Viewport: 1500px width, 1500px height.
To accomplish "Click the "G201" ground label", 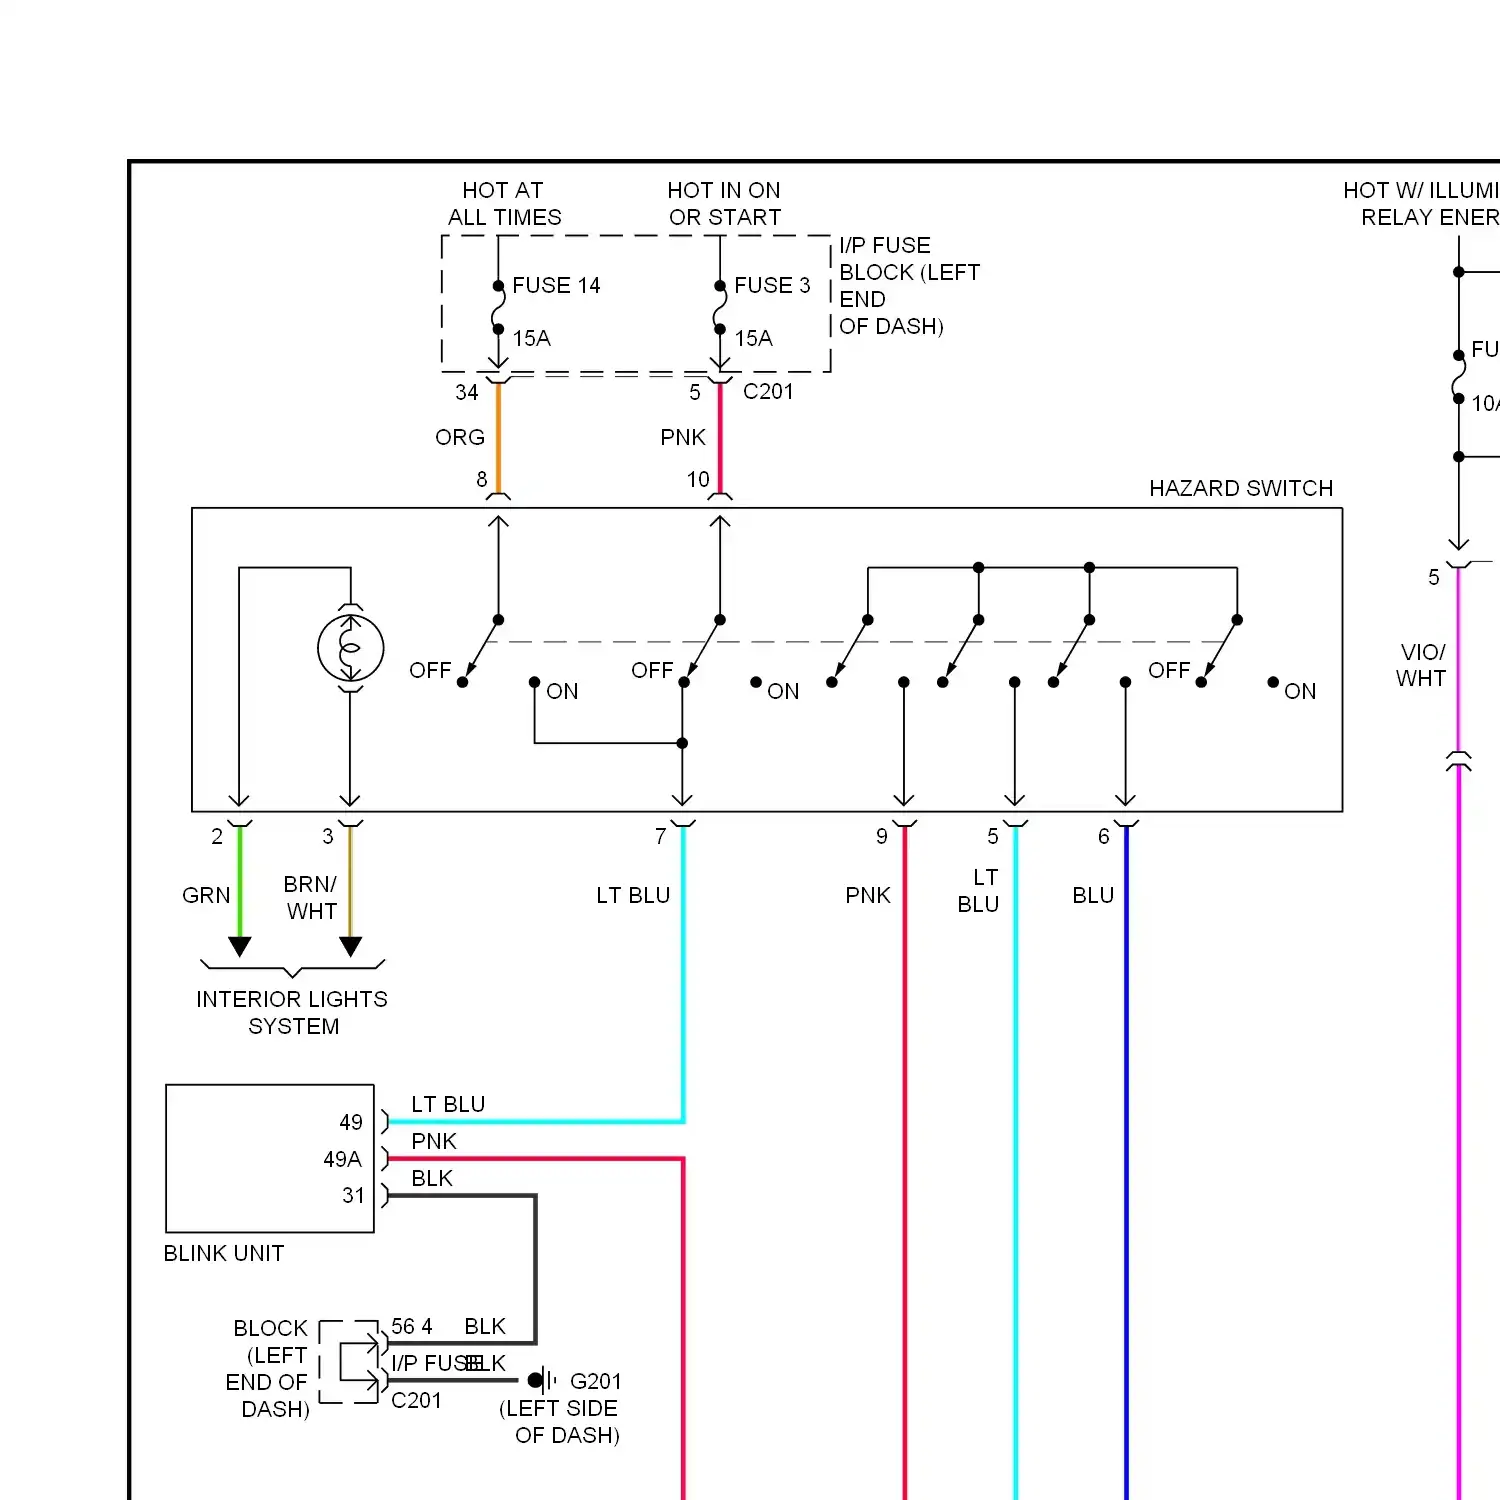I will tap(596, 1381).
